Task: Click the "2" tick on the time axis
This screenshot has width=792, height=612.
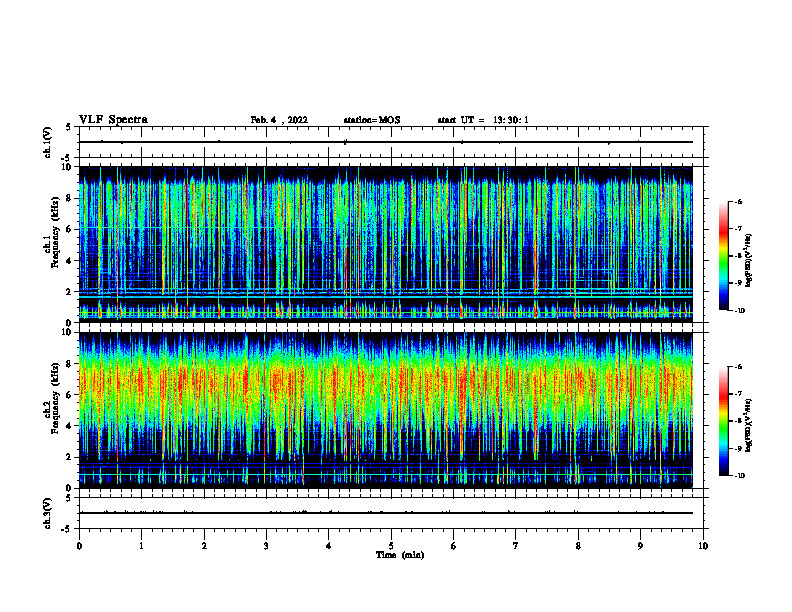Action: (x=204, y=546)
